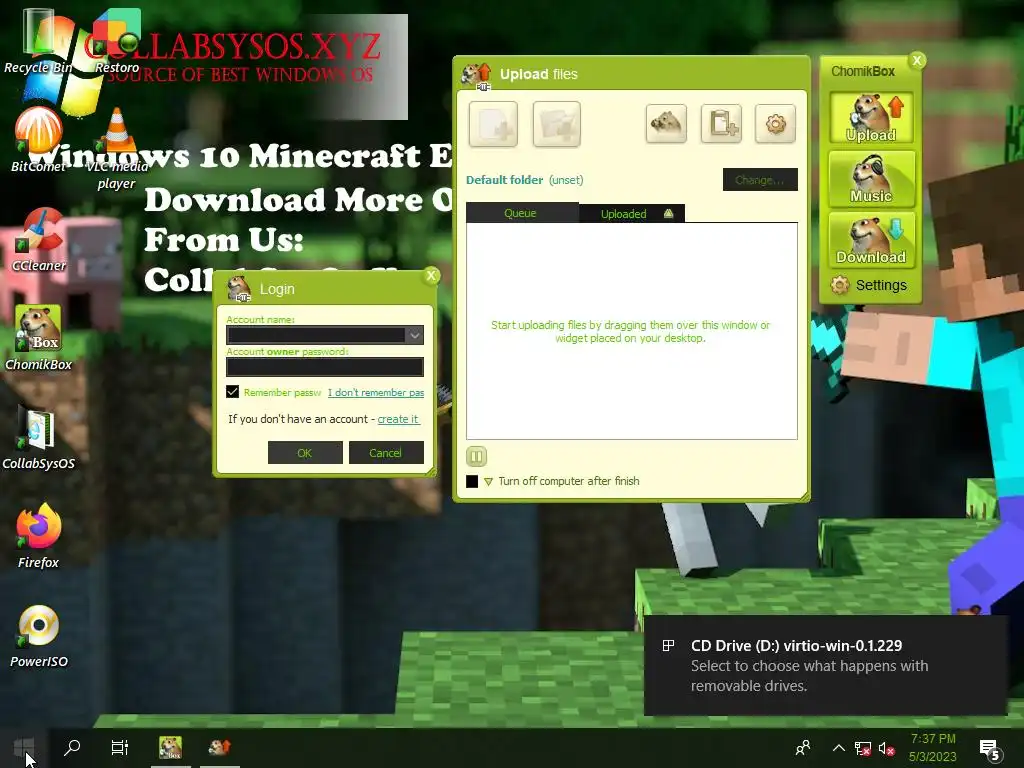
Task: Open the Download widget in ChomikBox
Action: pyautogui.click(x=871, y=240)
